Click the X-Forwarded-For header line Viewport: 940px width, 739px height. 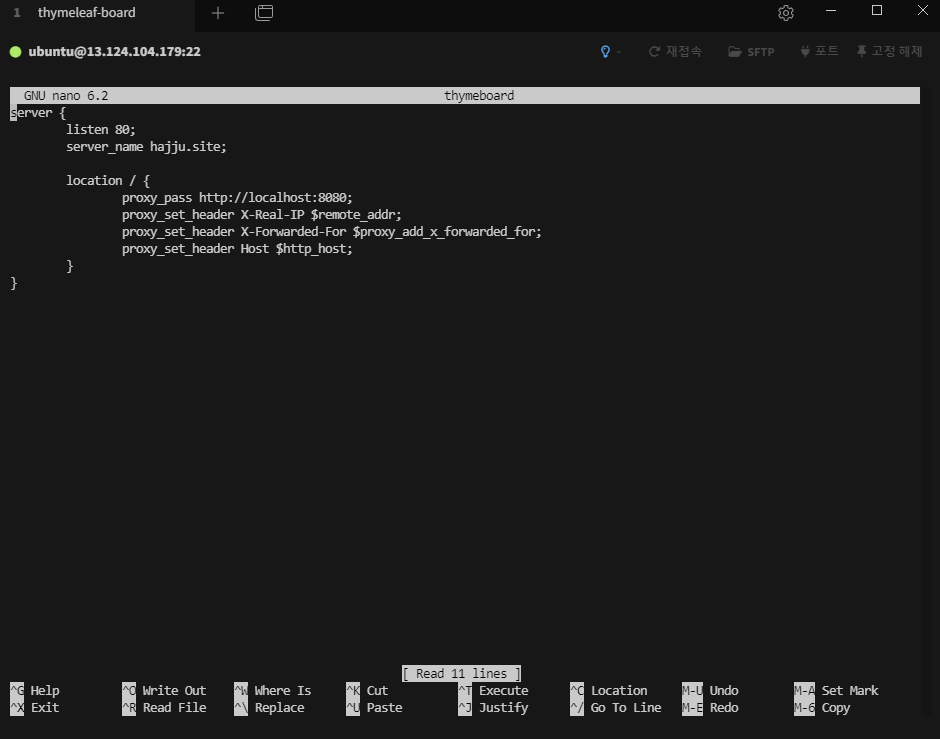pos(332,232)
